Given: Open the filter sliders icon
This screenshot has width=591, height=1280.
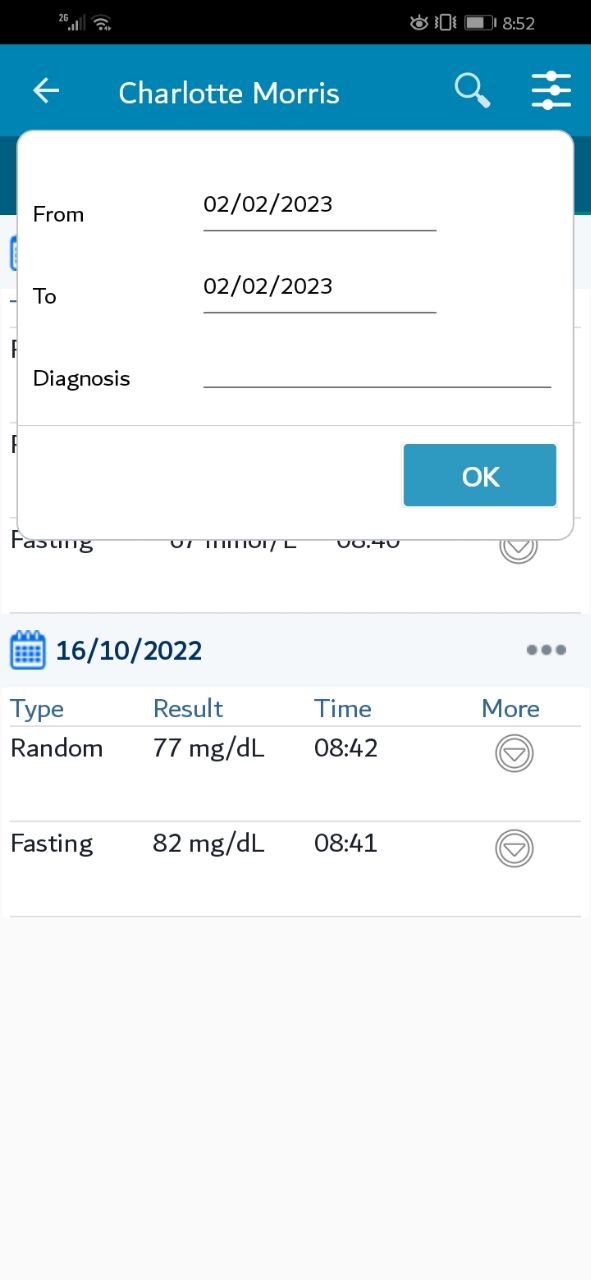Looking at the screenshot, I should click(551, 90).
